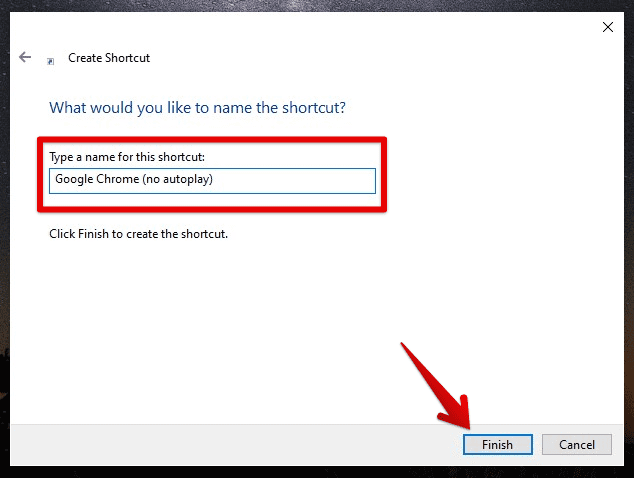Click text 'Click Finish to create the shortcut.'
Screen dimensions: 634x478
139,234
